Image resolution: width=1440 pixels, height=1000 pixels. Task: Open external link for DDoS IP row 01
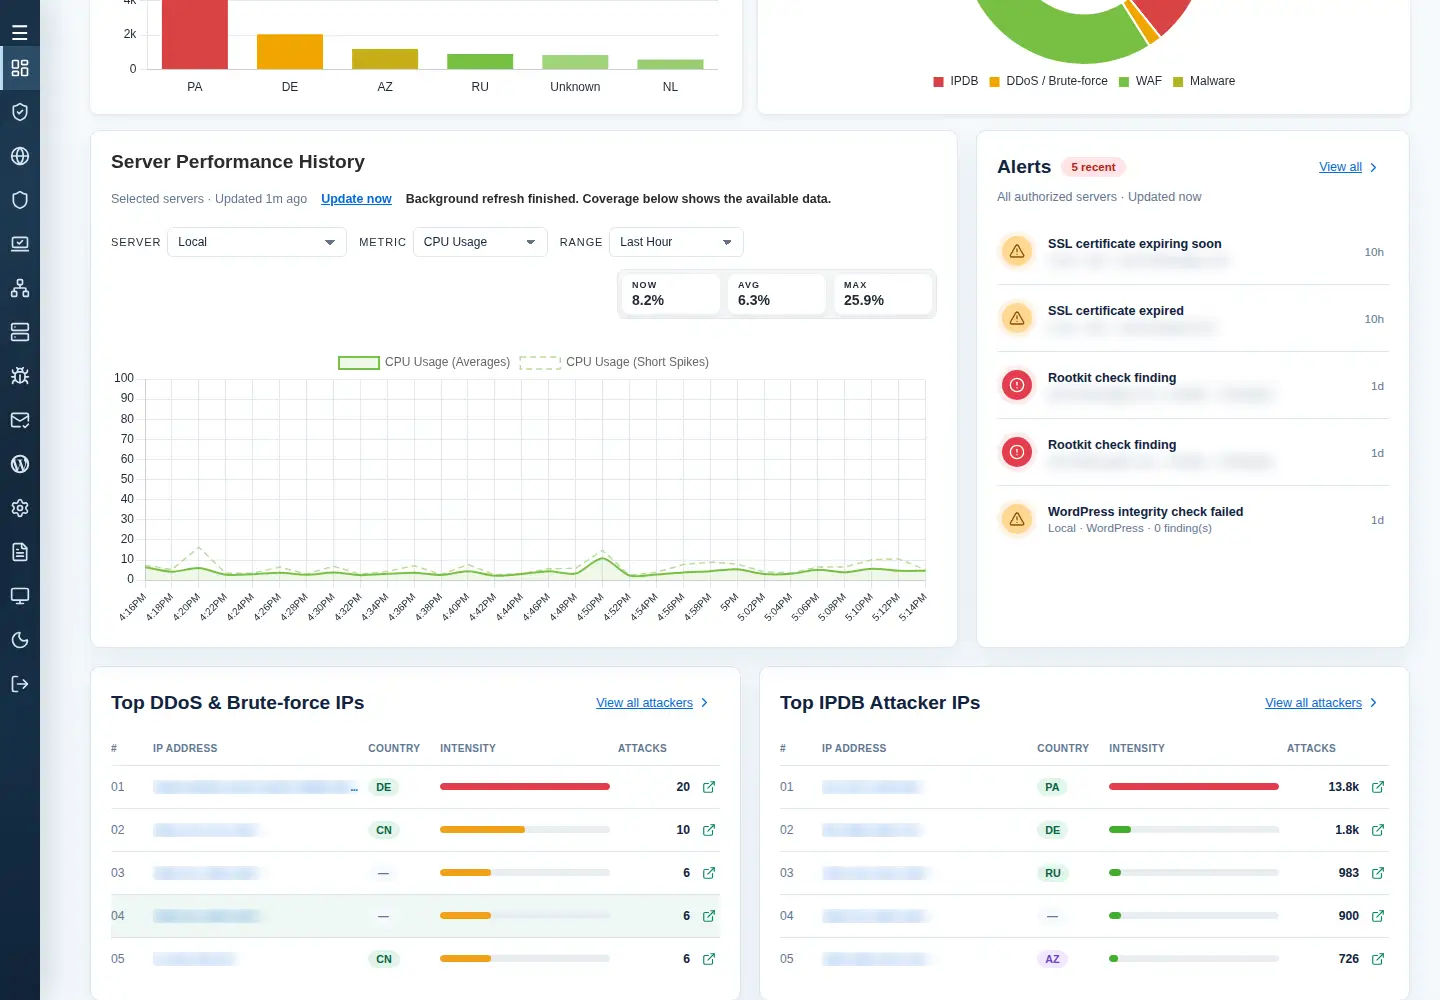[x=709, y=787]
